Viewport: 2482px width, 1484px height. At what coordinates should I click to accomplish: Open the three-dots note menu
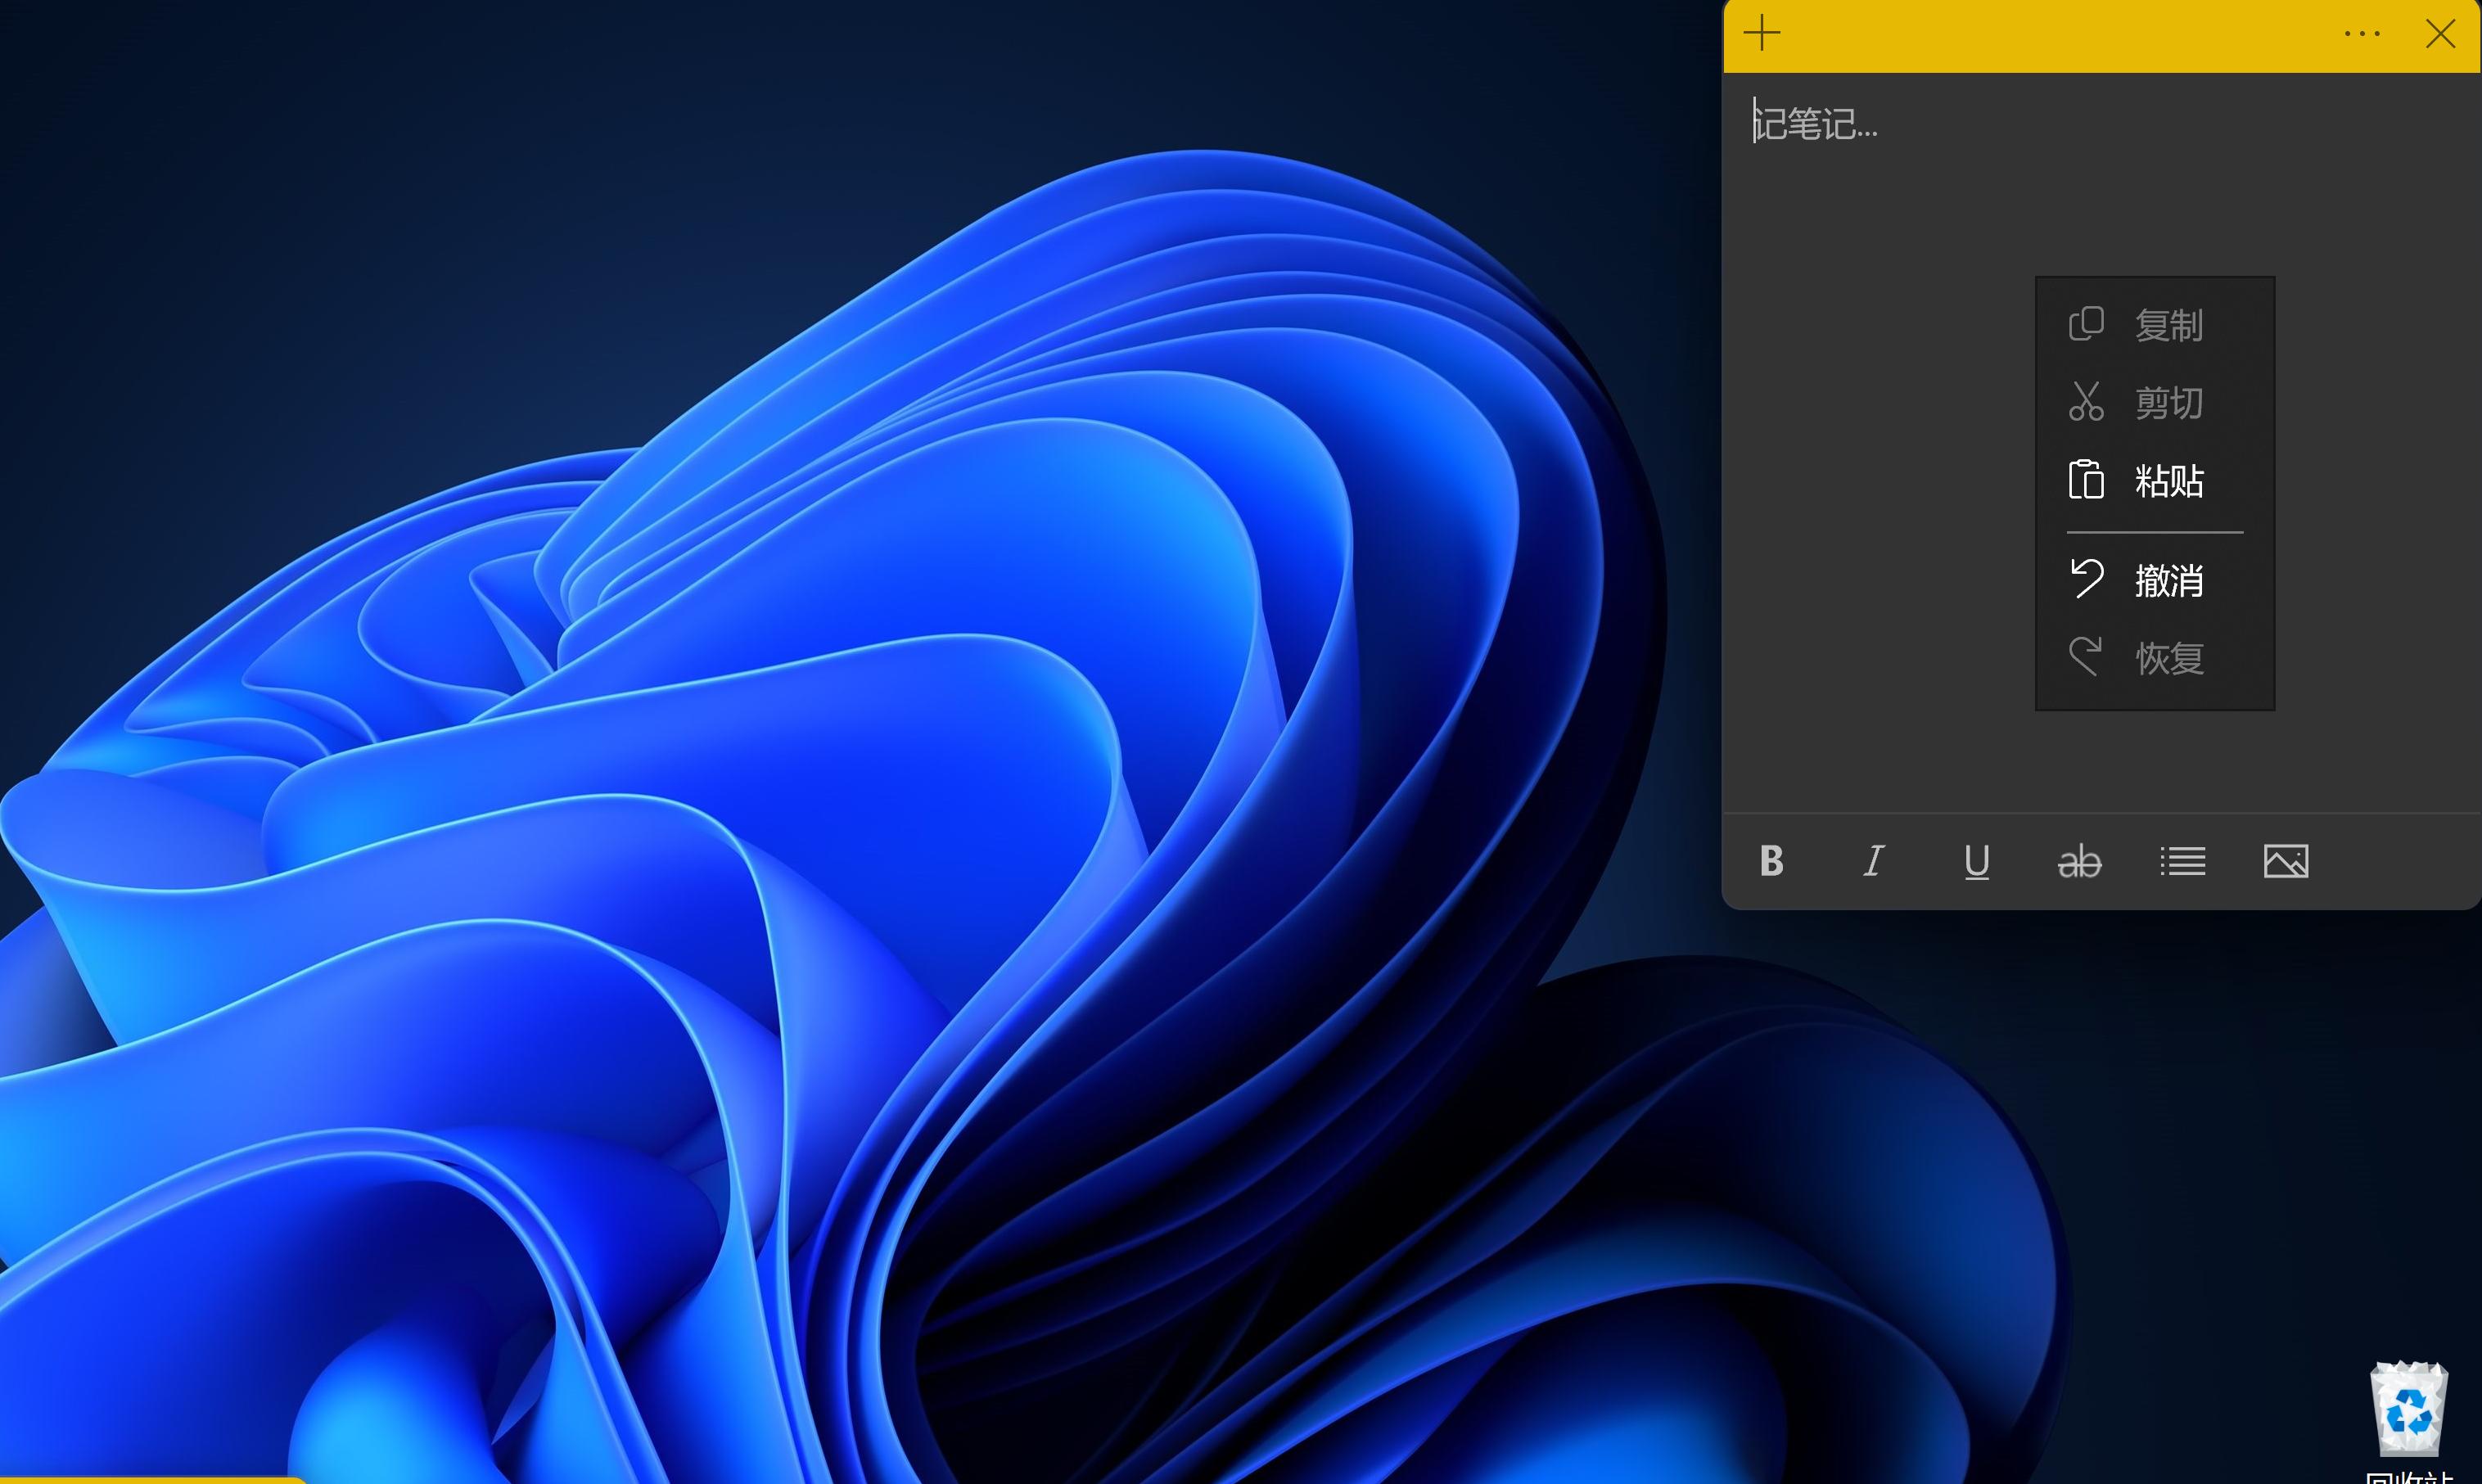(x=2362, y=34)
